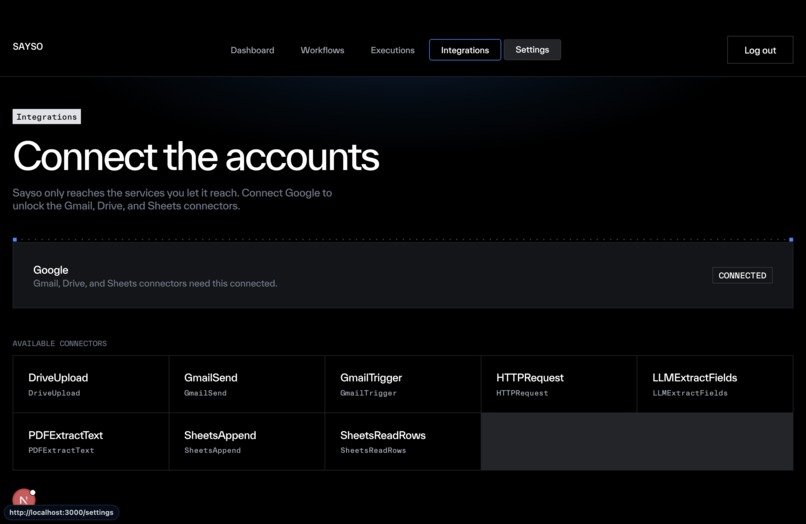Go to the Workflows page

point(322,50)
